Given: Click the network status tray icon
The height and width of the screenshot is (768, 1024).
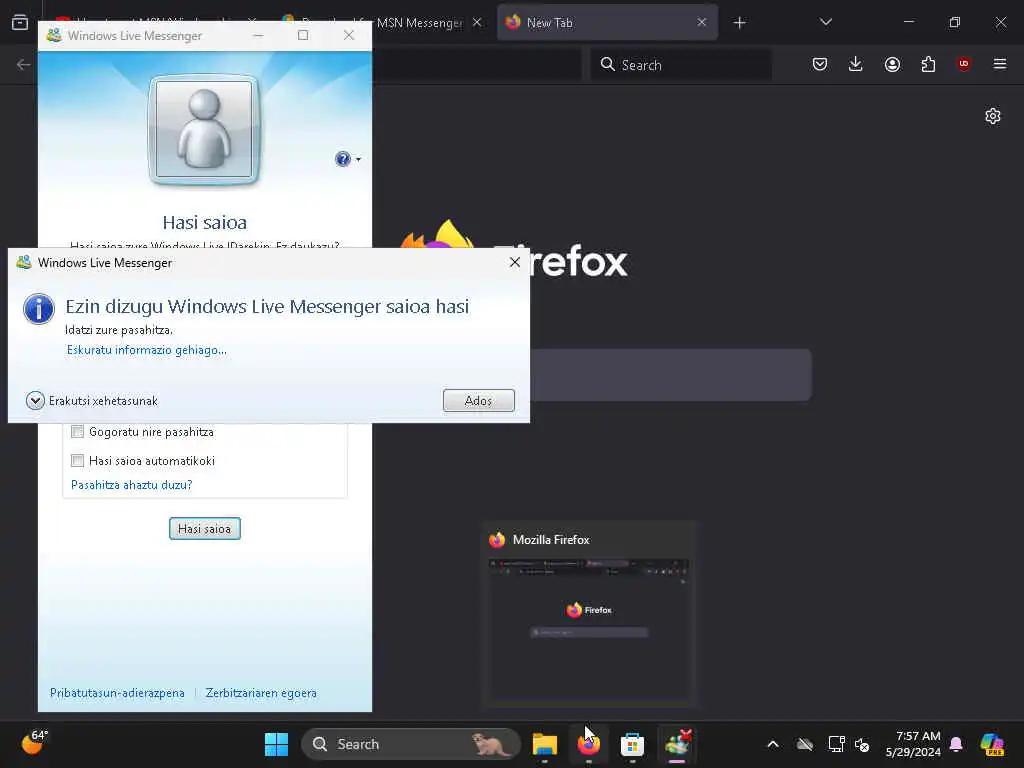Looking at the screenshot, I should pyautogui.click(x=835, y=744).
